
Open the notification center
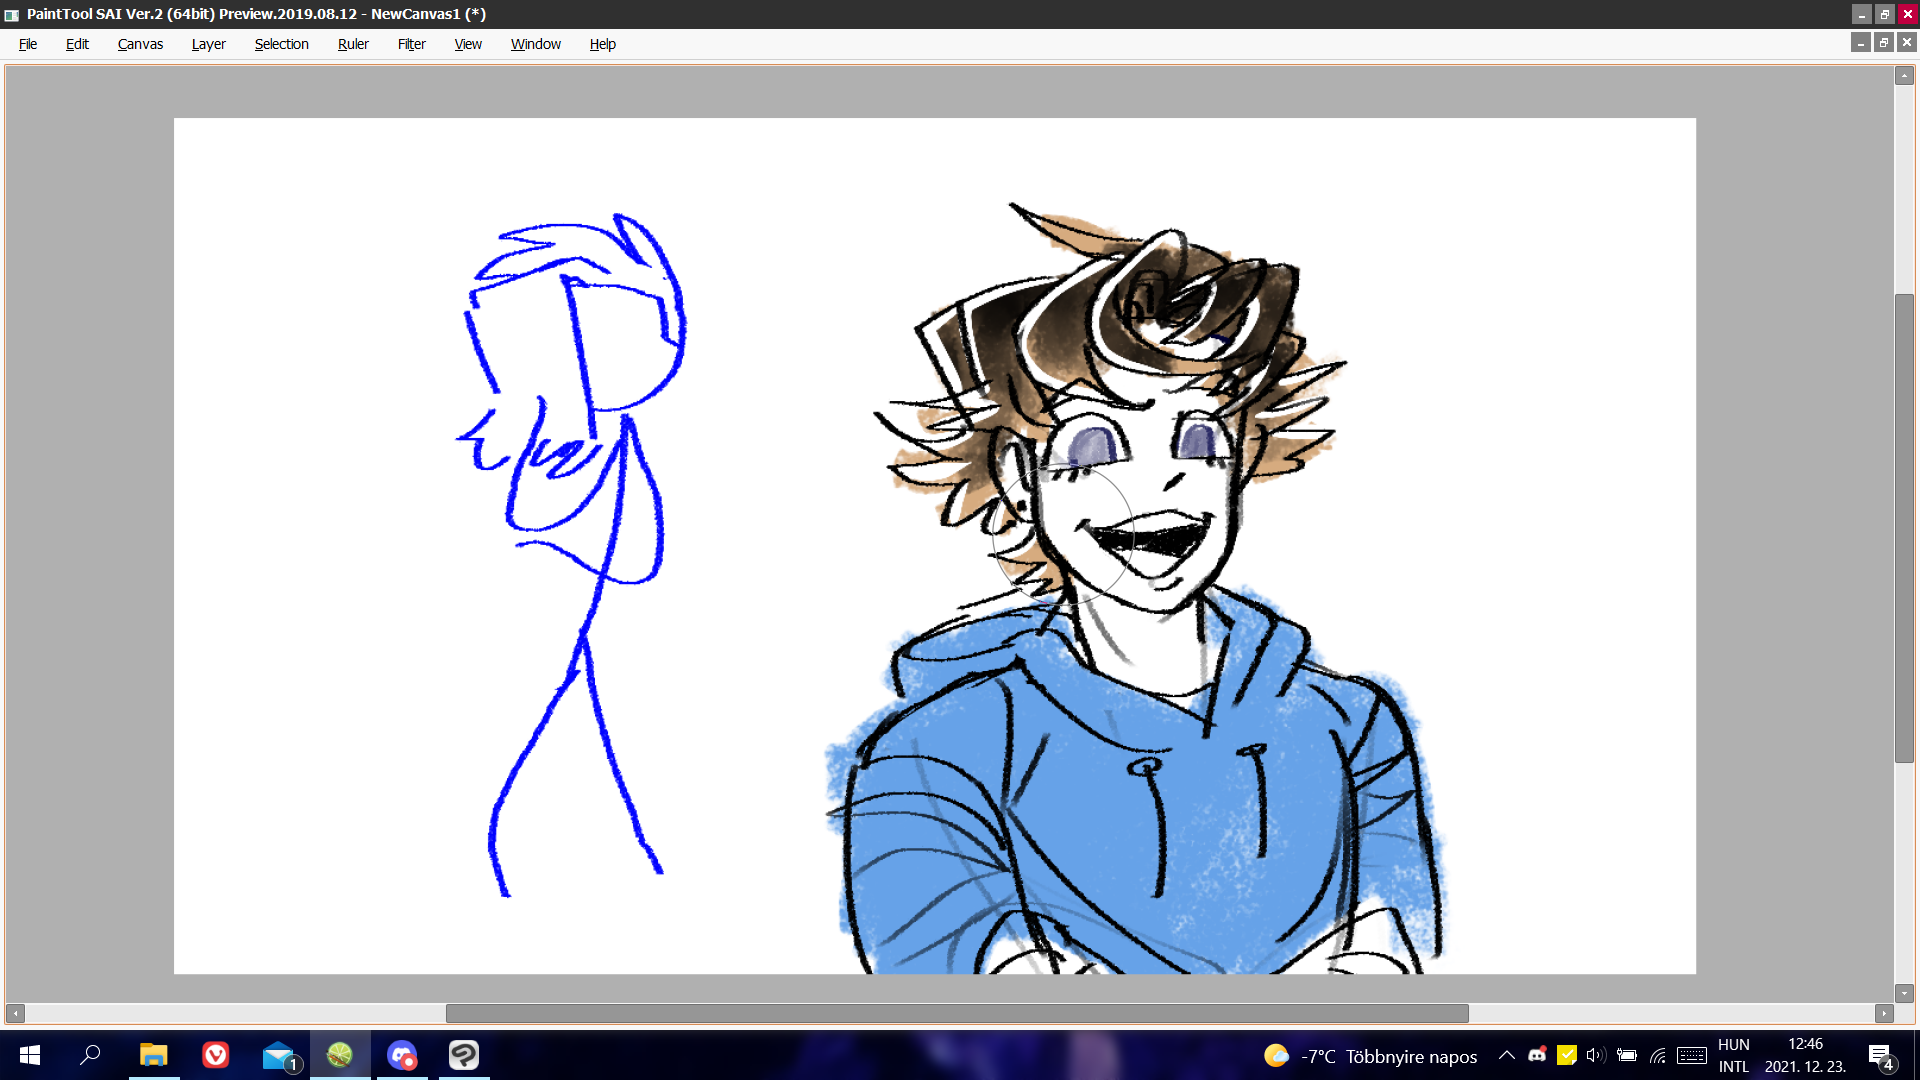point(1880,1056)
